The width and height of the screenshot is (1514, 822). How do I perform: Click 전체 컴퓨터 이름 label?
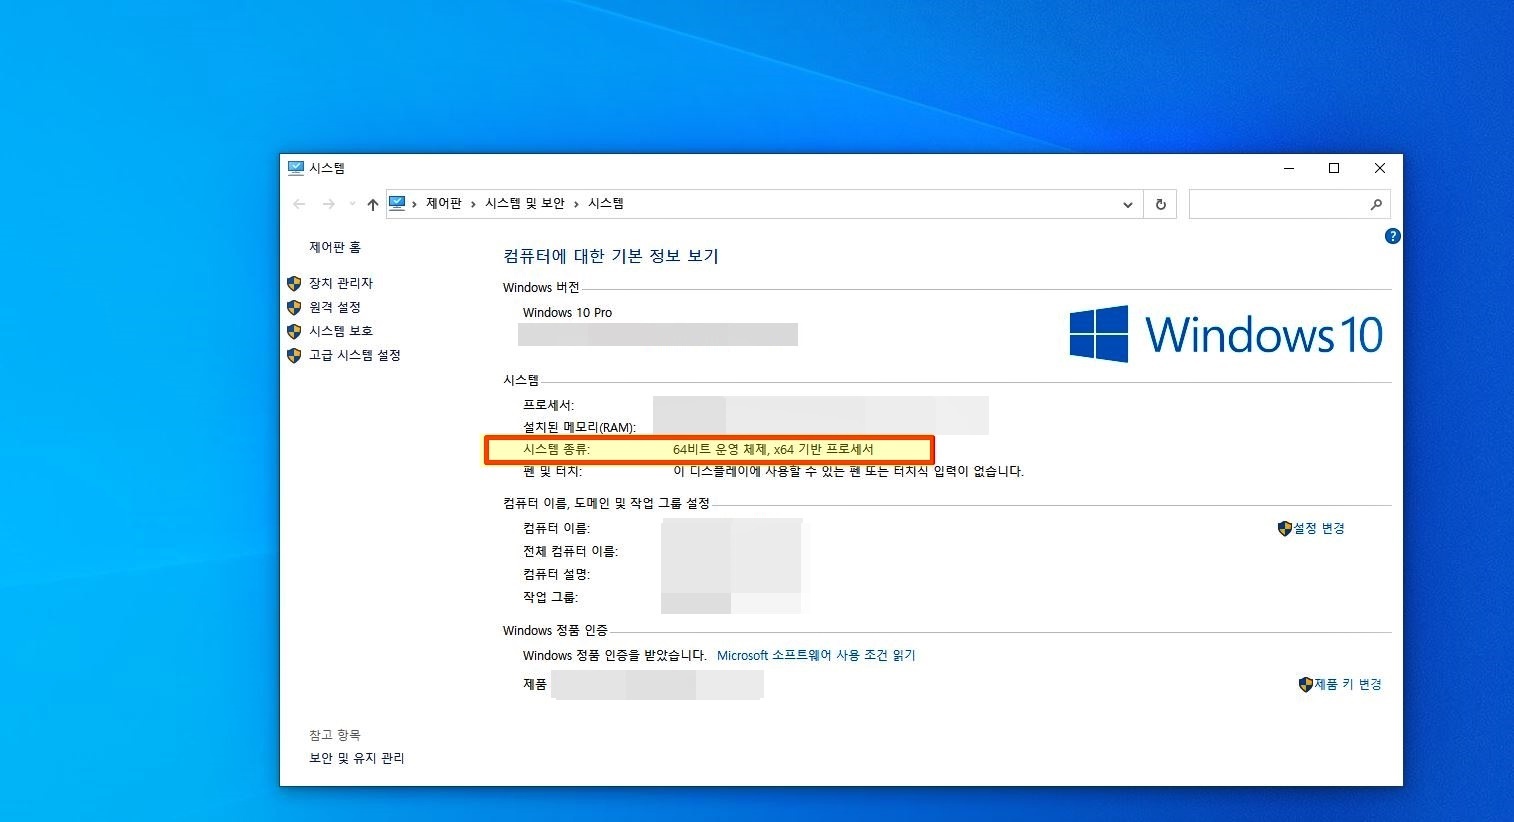[570, 551]
